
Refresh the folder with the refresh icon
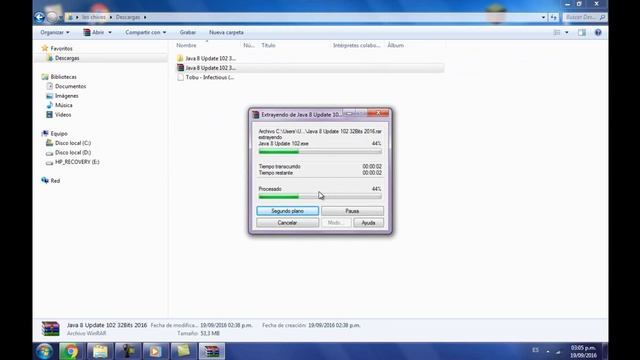click(553, 17)
